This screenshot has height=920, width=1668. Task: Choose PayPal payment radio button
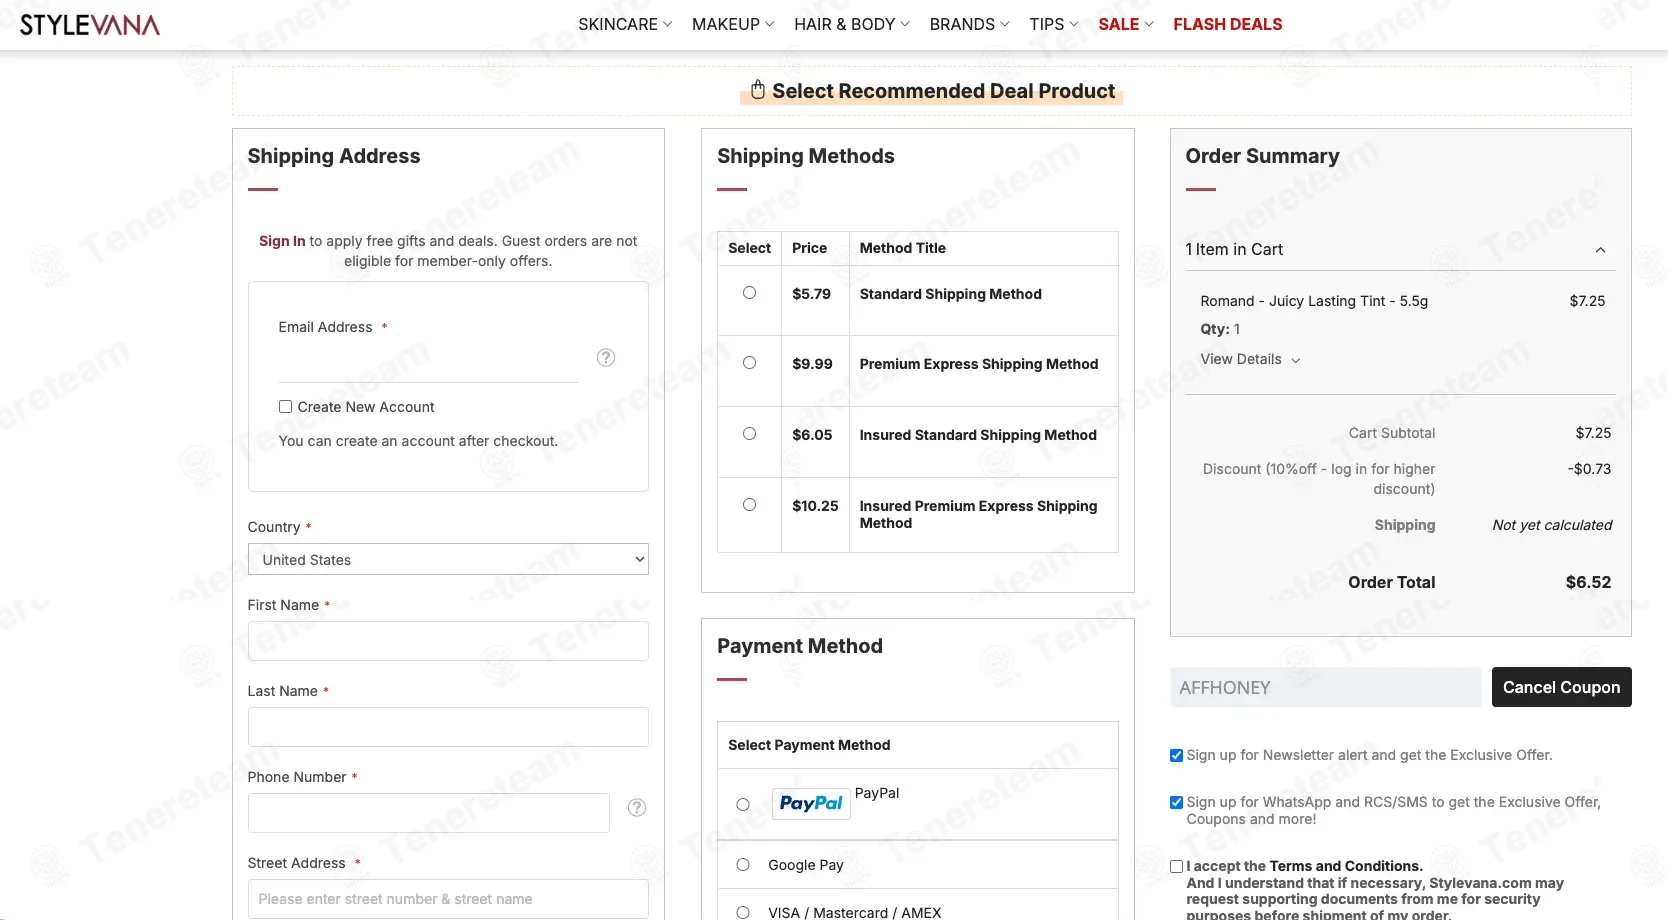click(x=743, y=804)
